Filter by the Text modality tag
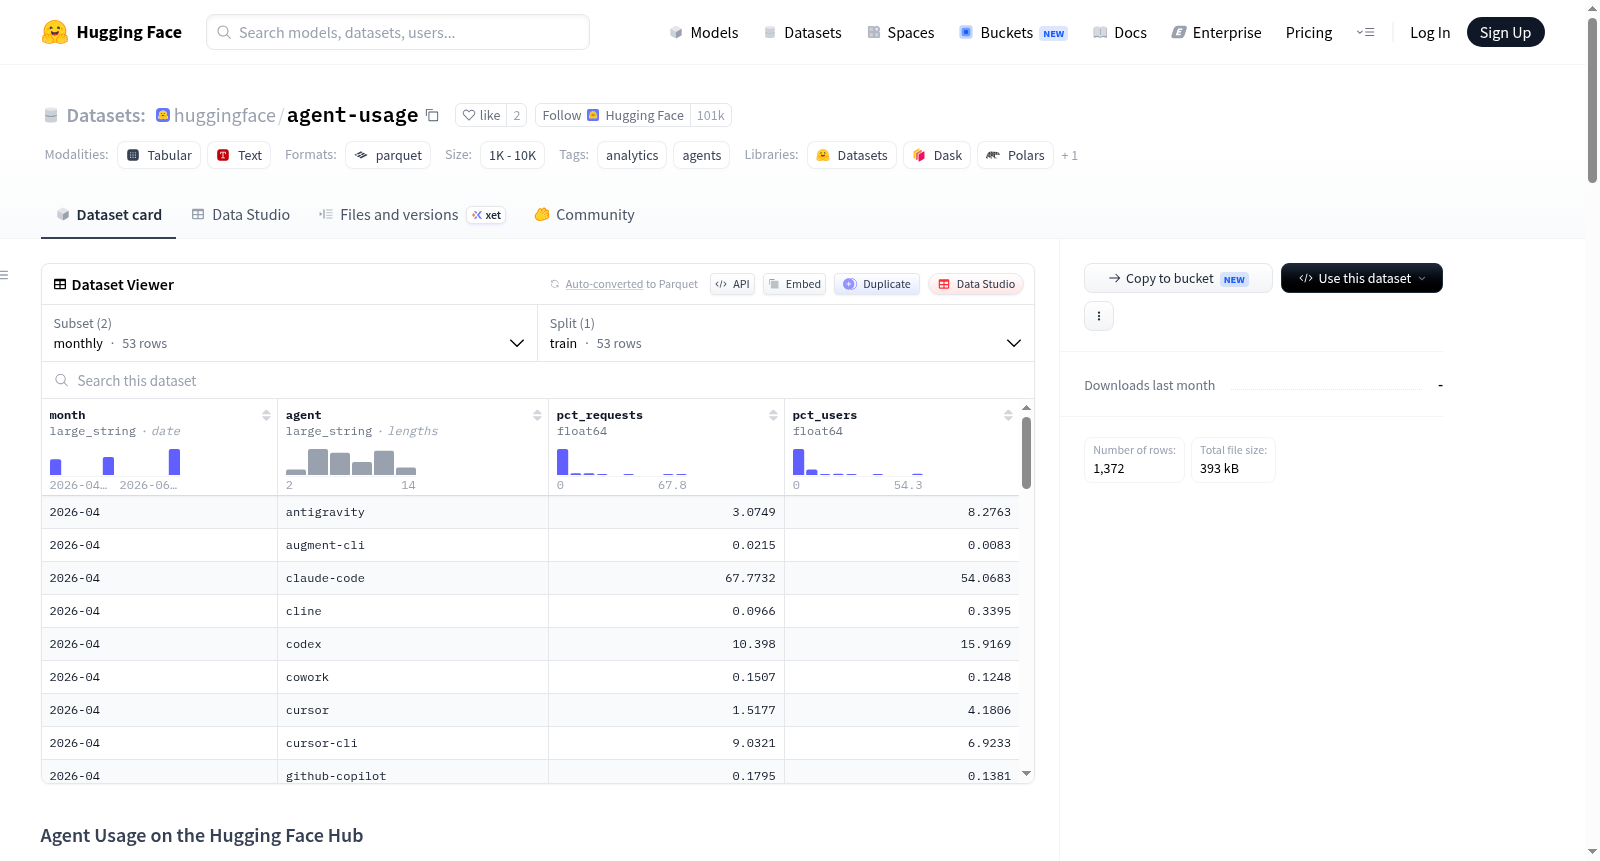1600x861 pixels. pos(239,155)
